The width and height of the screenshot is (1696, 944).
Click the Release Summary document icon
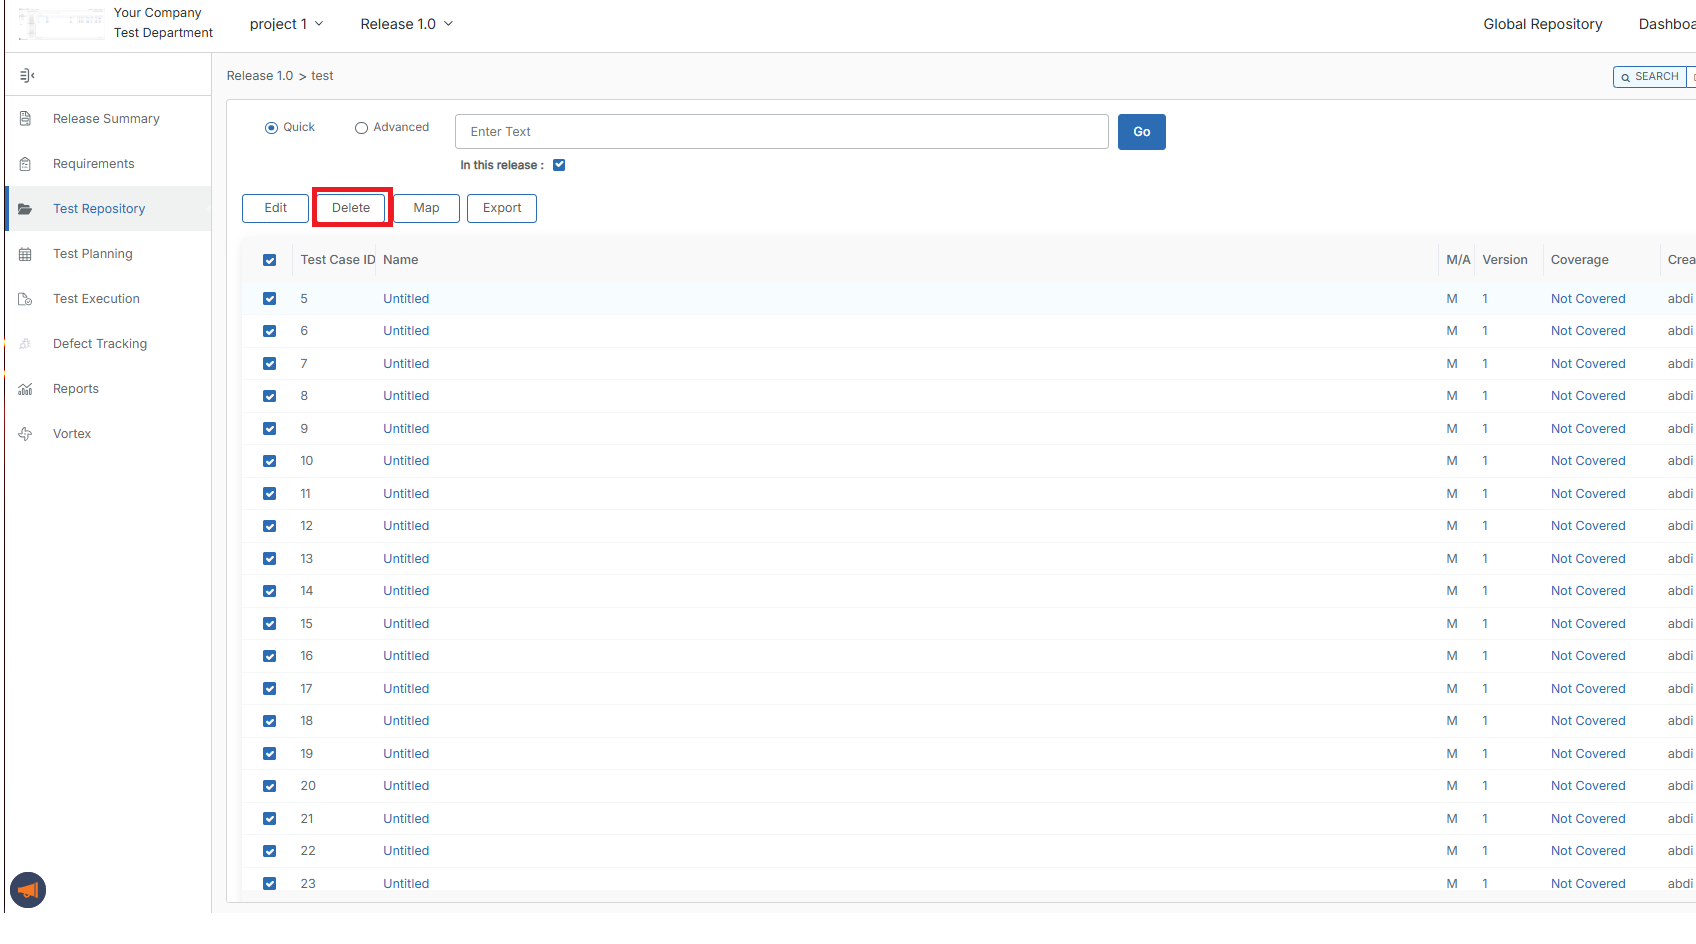coord(26,119)
